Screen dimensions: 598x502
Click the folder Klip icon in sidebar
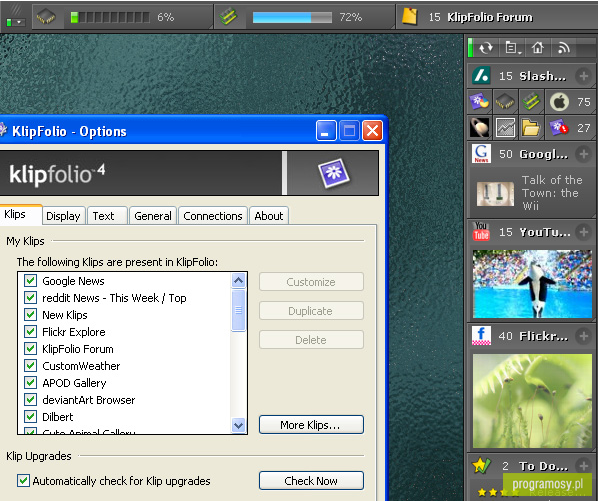(x=531, y=128)
